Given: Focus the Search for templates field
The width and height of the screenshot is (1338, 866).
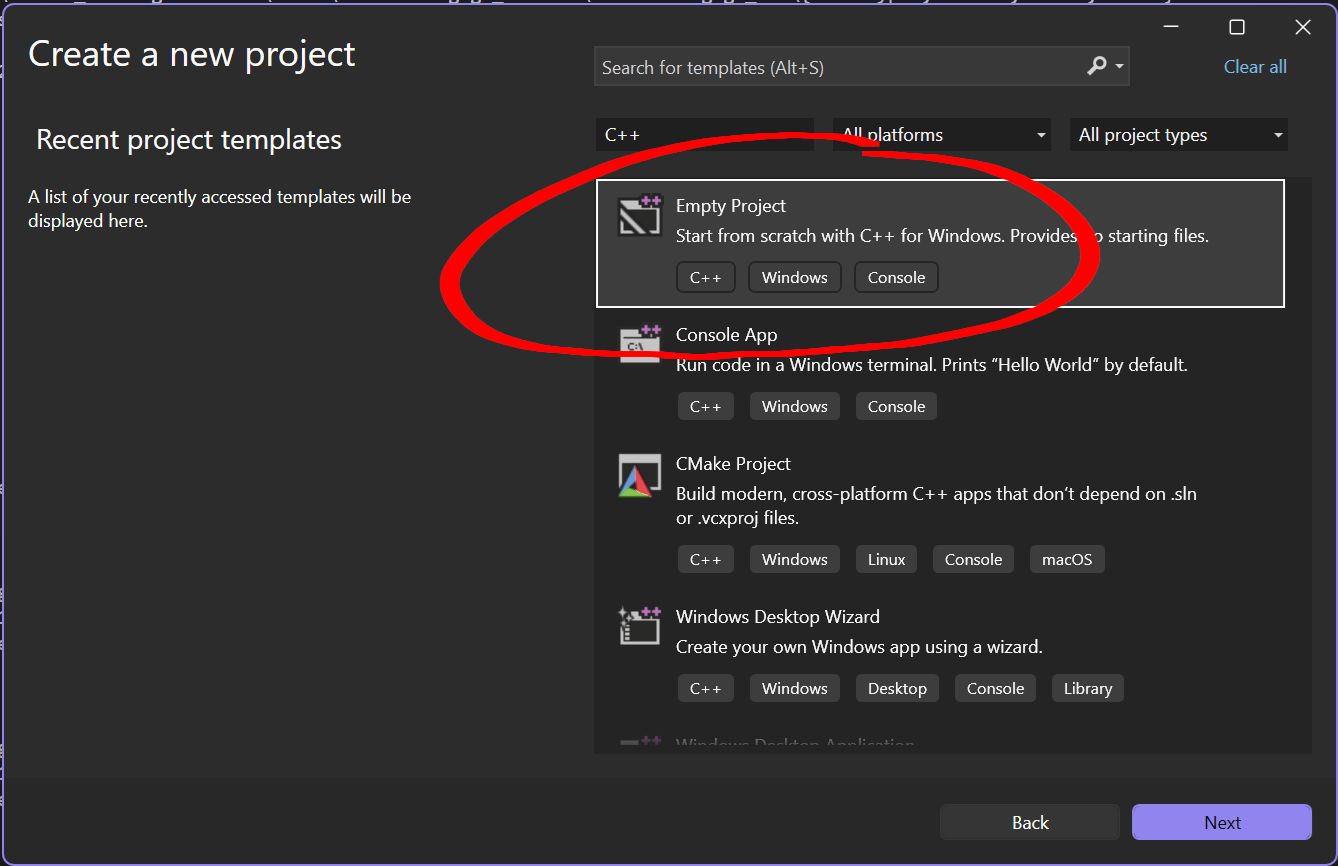Looking at the screenshot, I should [835, 67].
